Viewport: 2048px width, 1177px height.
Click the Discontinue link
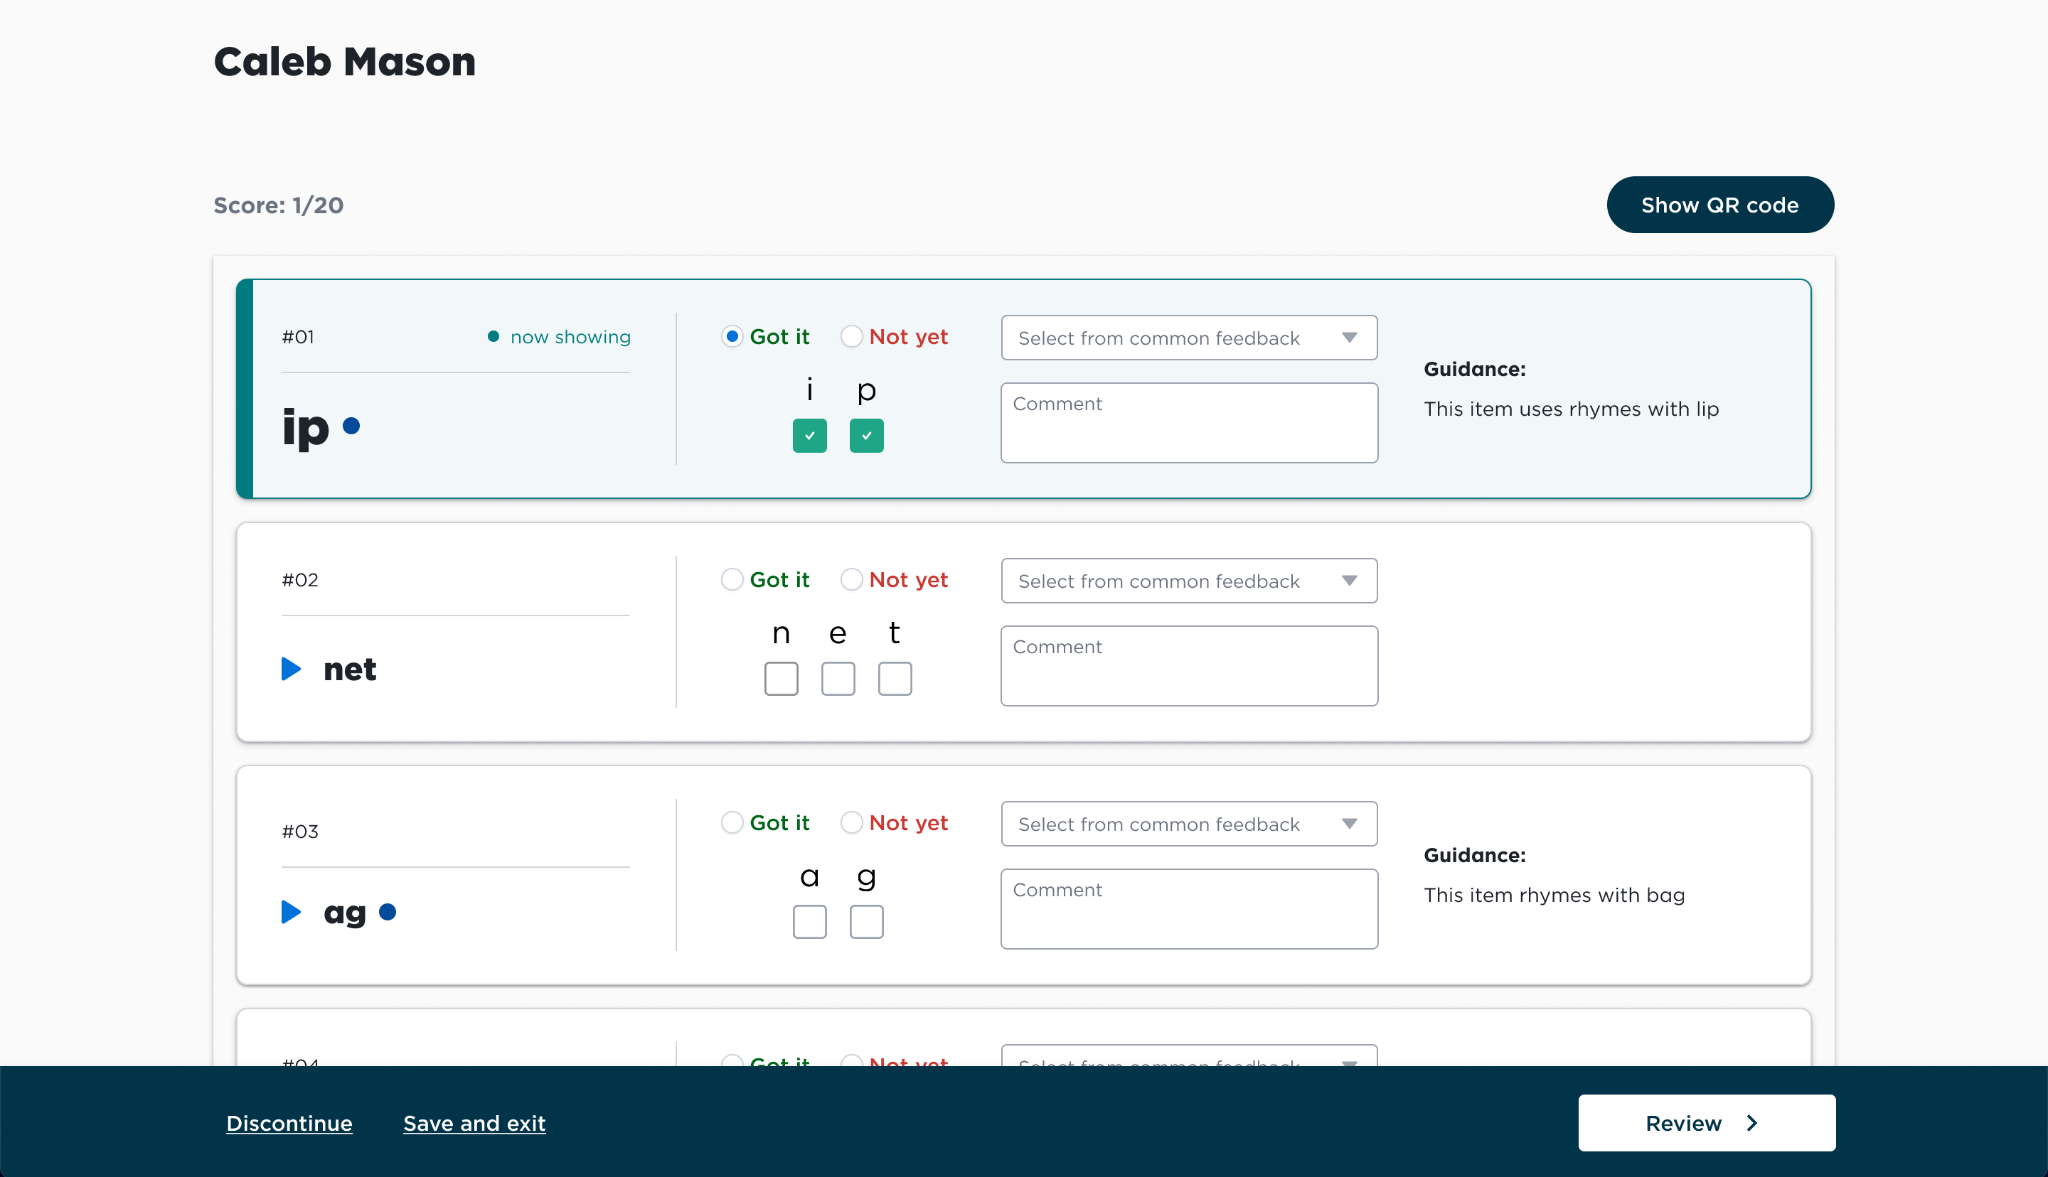coord(289,1123)
